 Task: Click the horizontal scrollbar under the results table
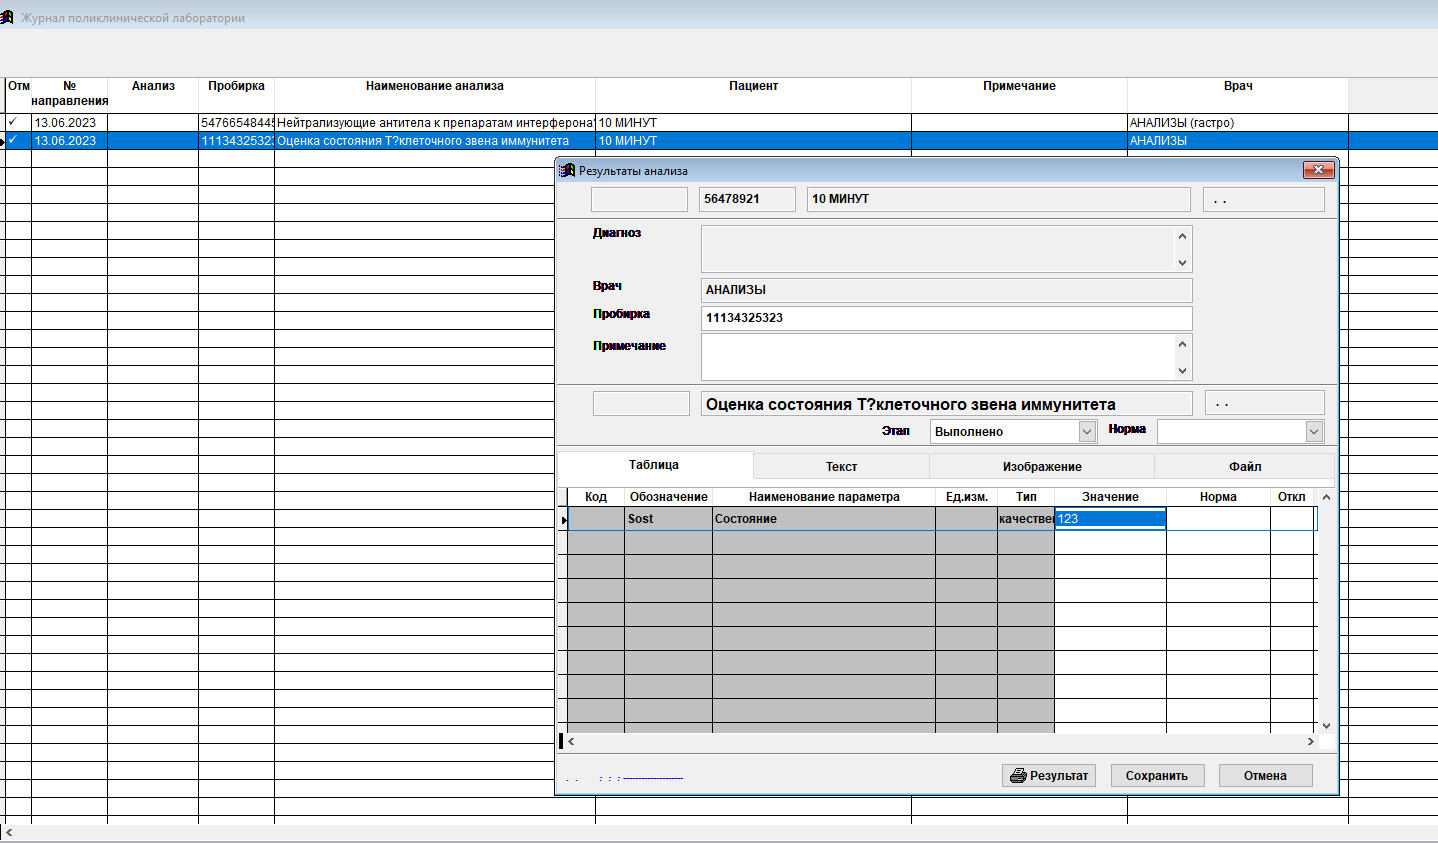point(940,742)
